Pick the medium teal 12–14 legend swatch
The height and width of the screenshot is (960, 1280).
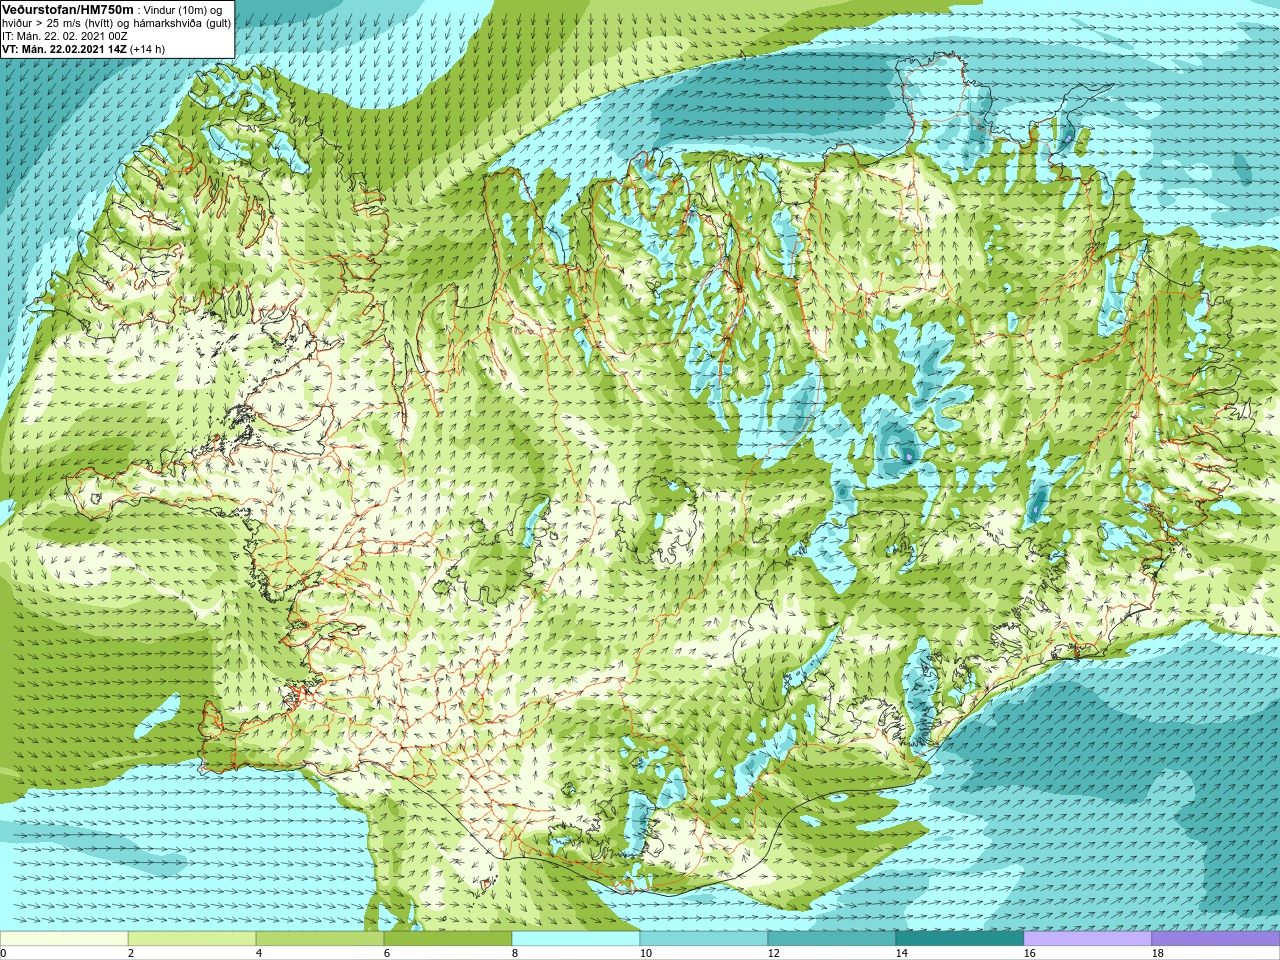pos(832,939)
